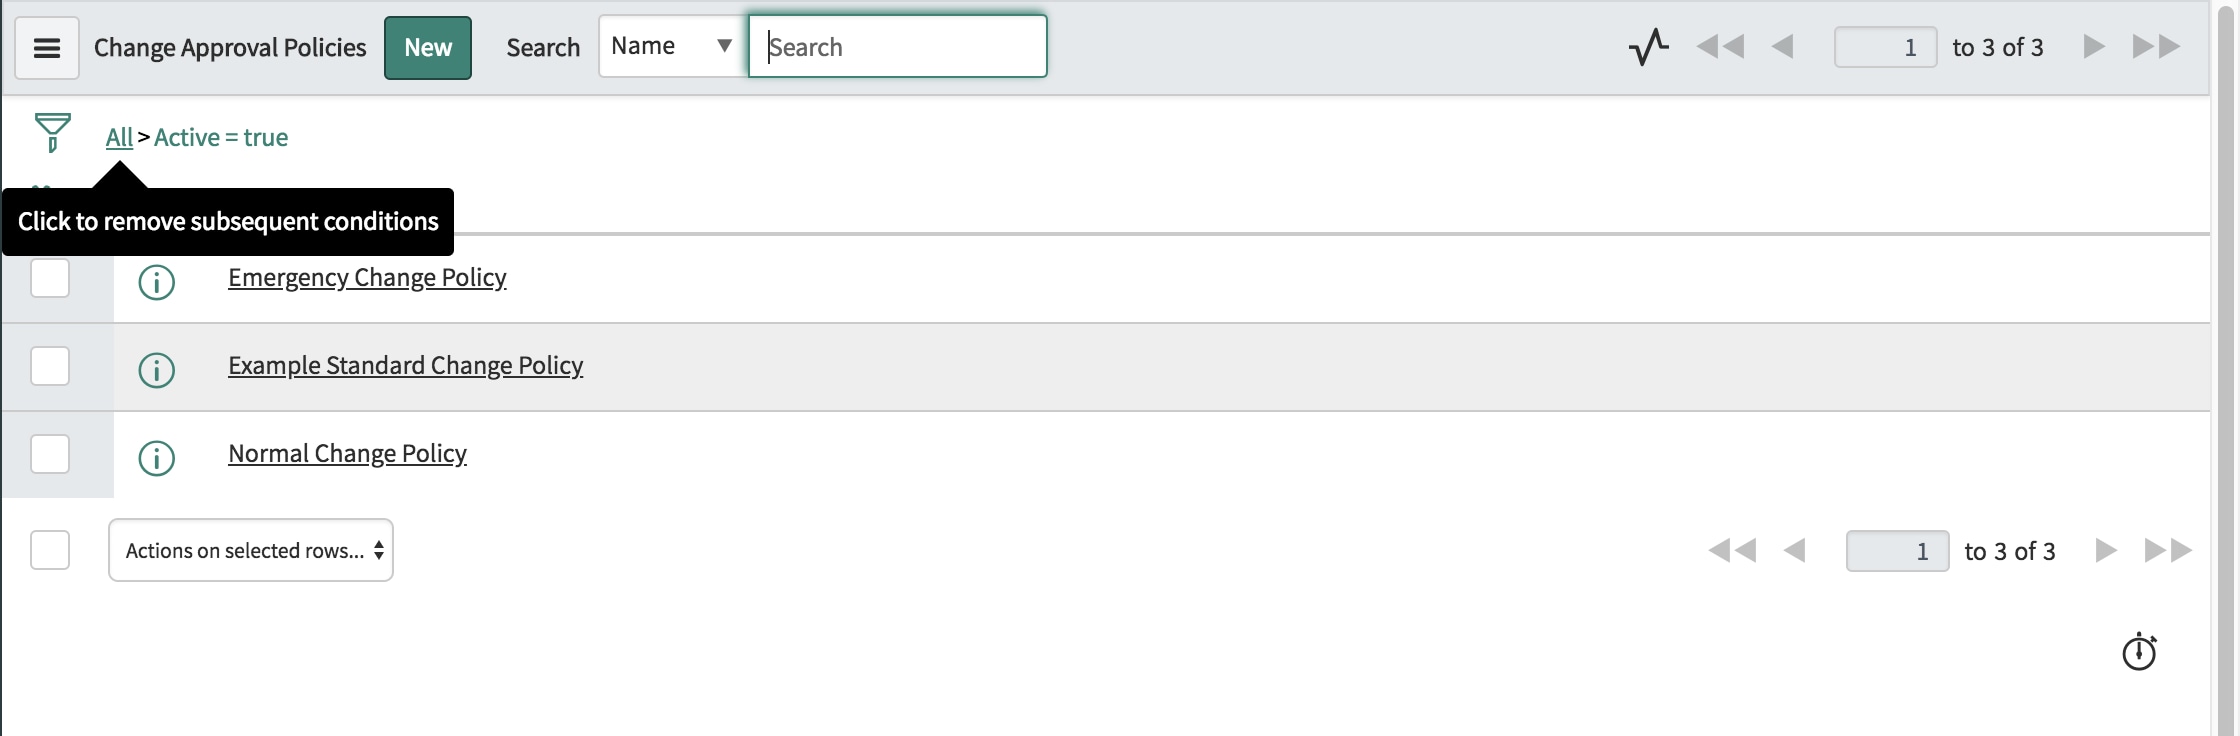
Task: Jump to last page with double-arrow icon
Action: (2156, 46)
